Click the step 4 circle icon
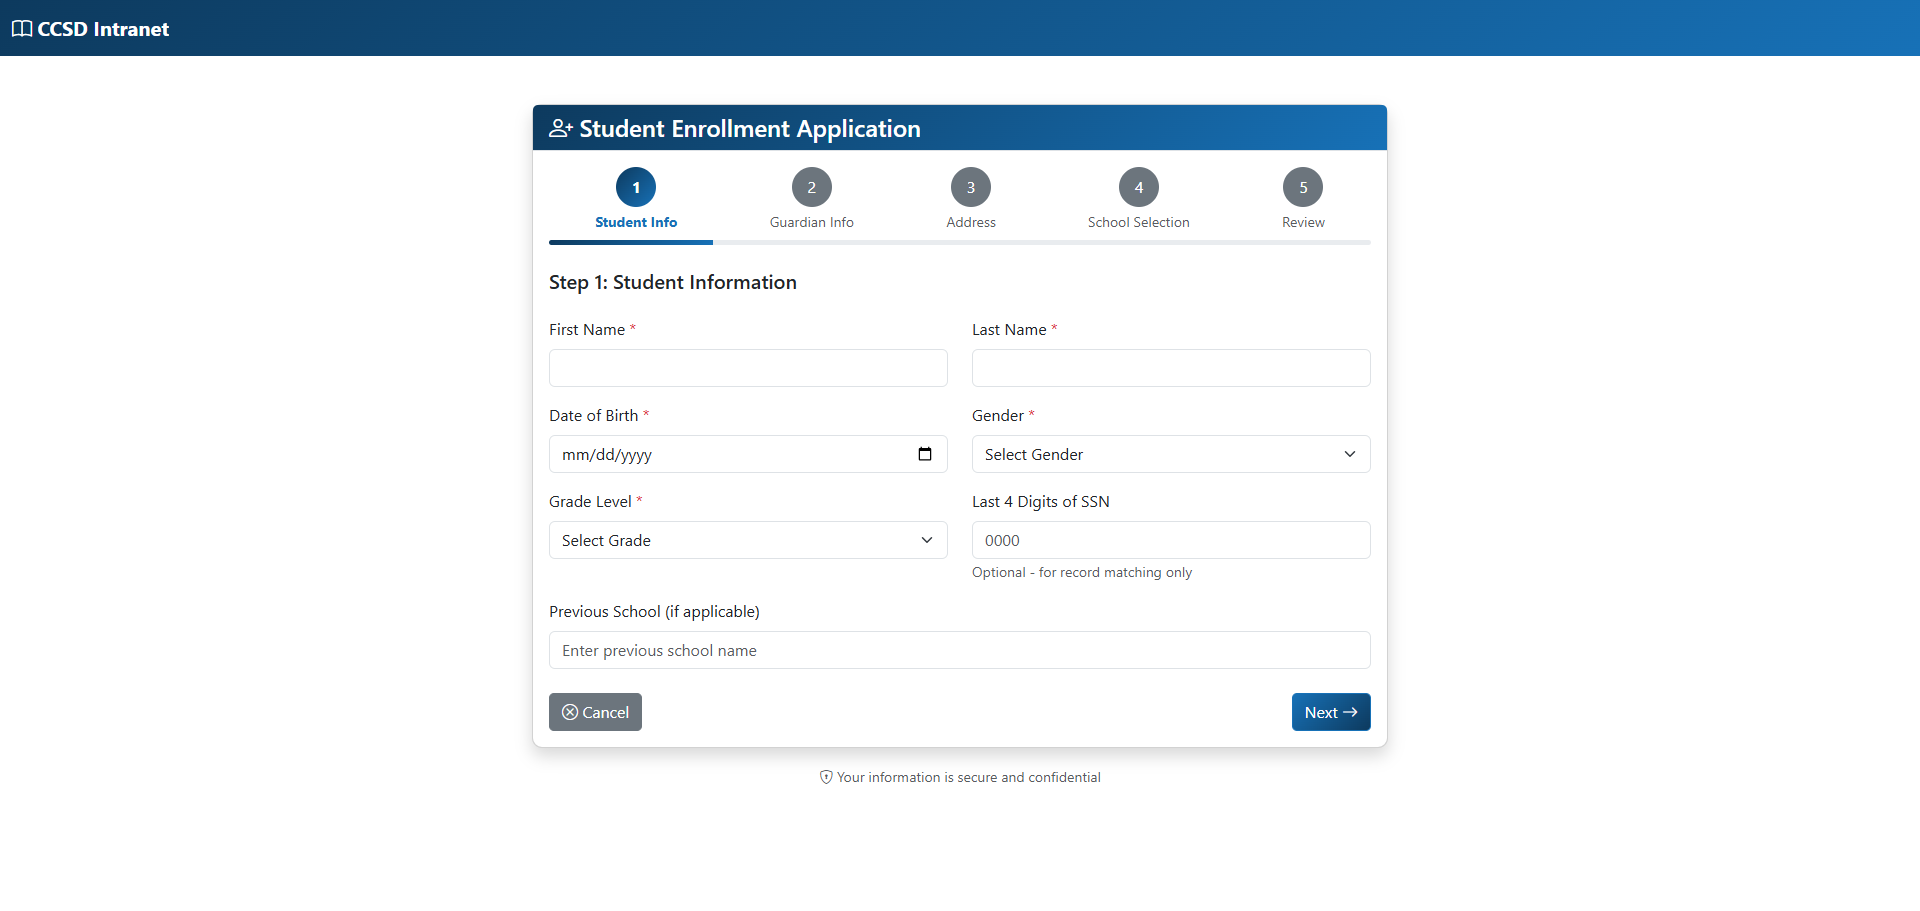The height and width of the screenshot is (911, 1920). (1139, 187)
